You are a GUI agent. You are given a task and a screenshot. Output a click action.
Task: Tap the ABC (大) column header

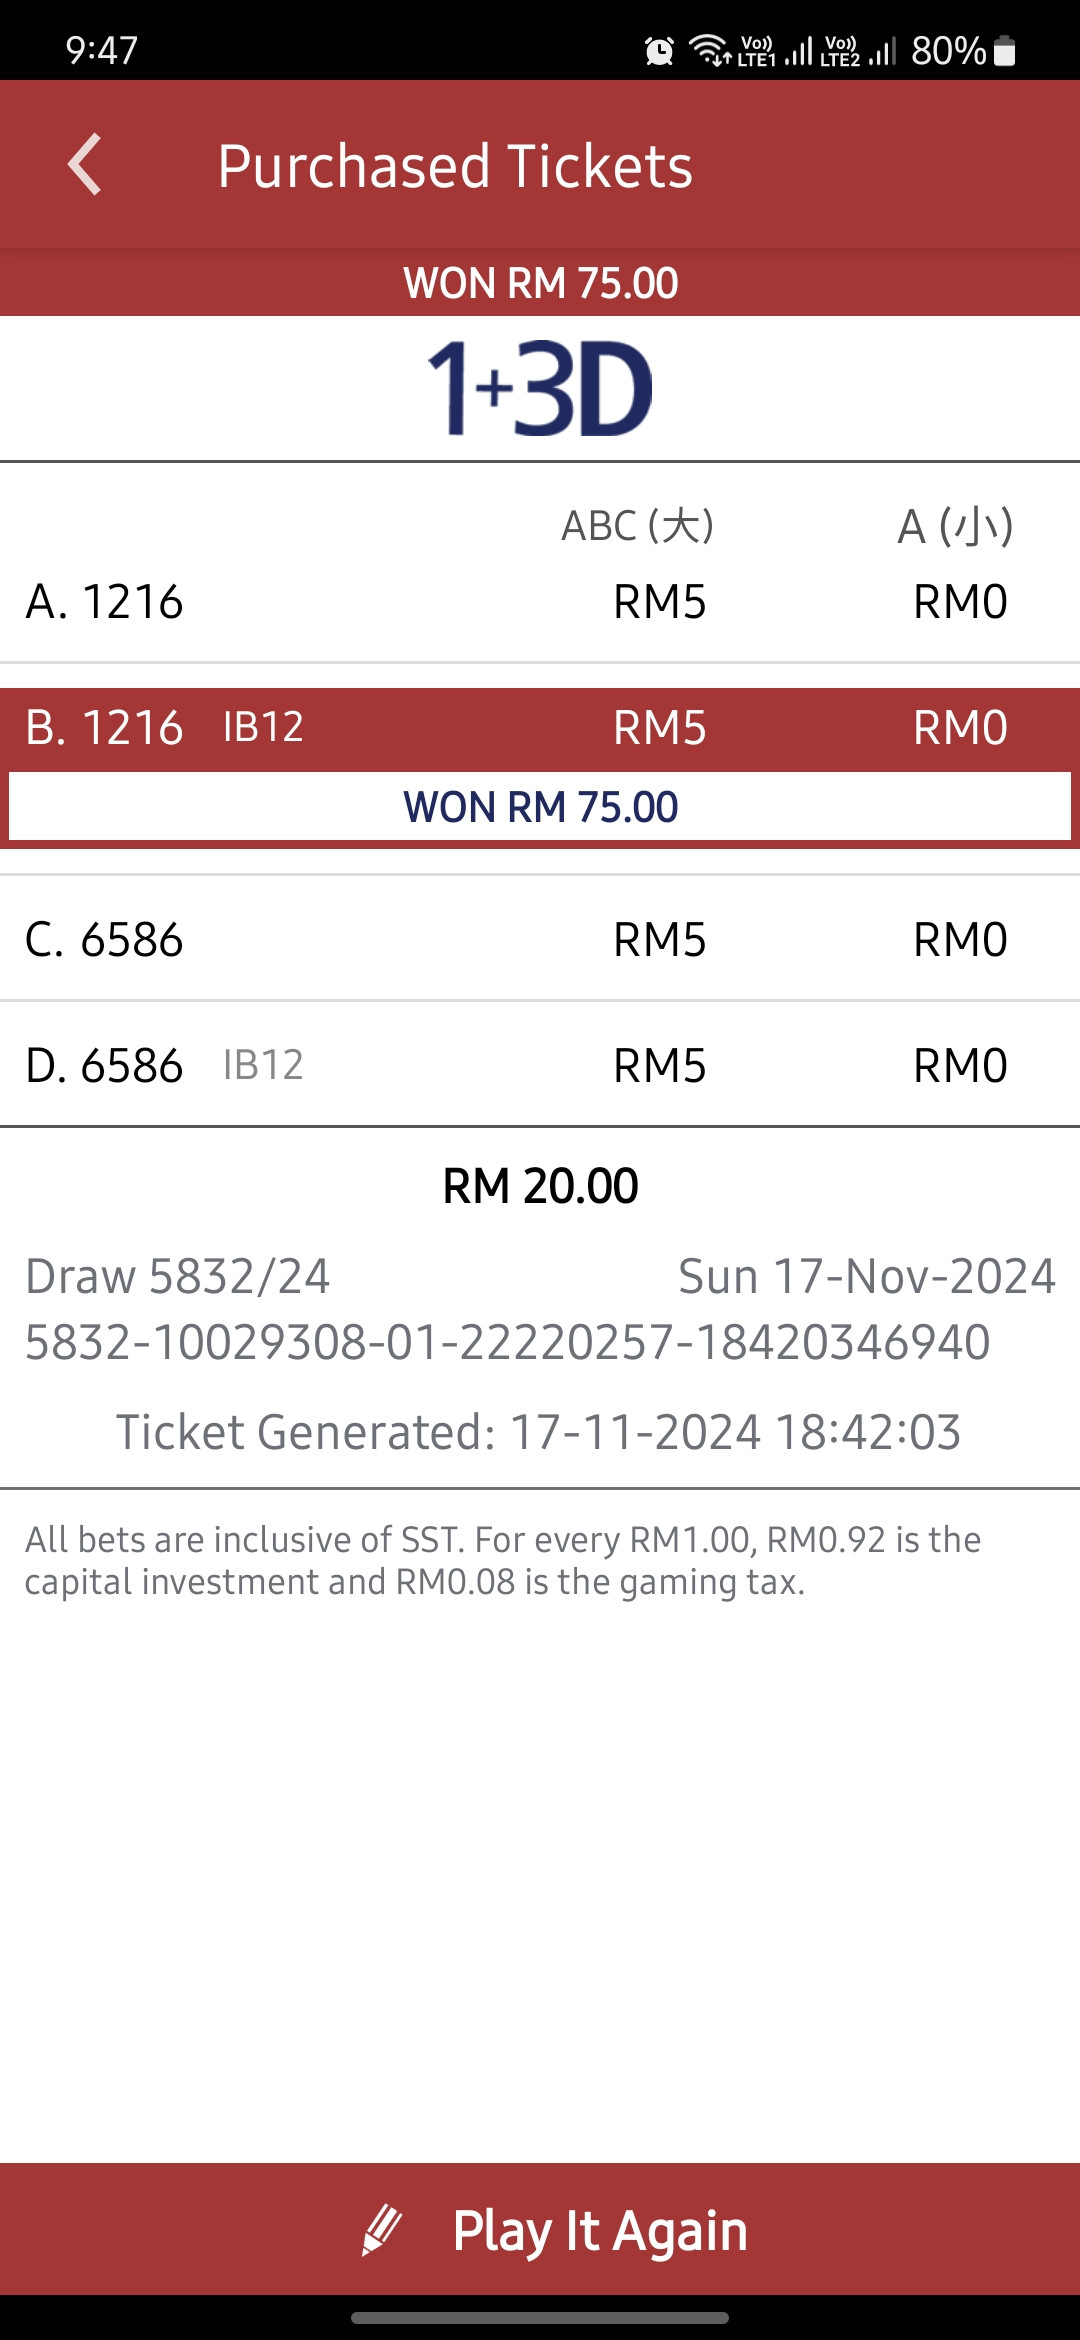(638, 526)
